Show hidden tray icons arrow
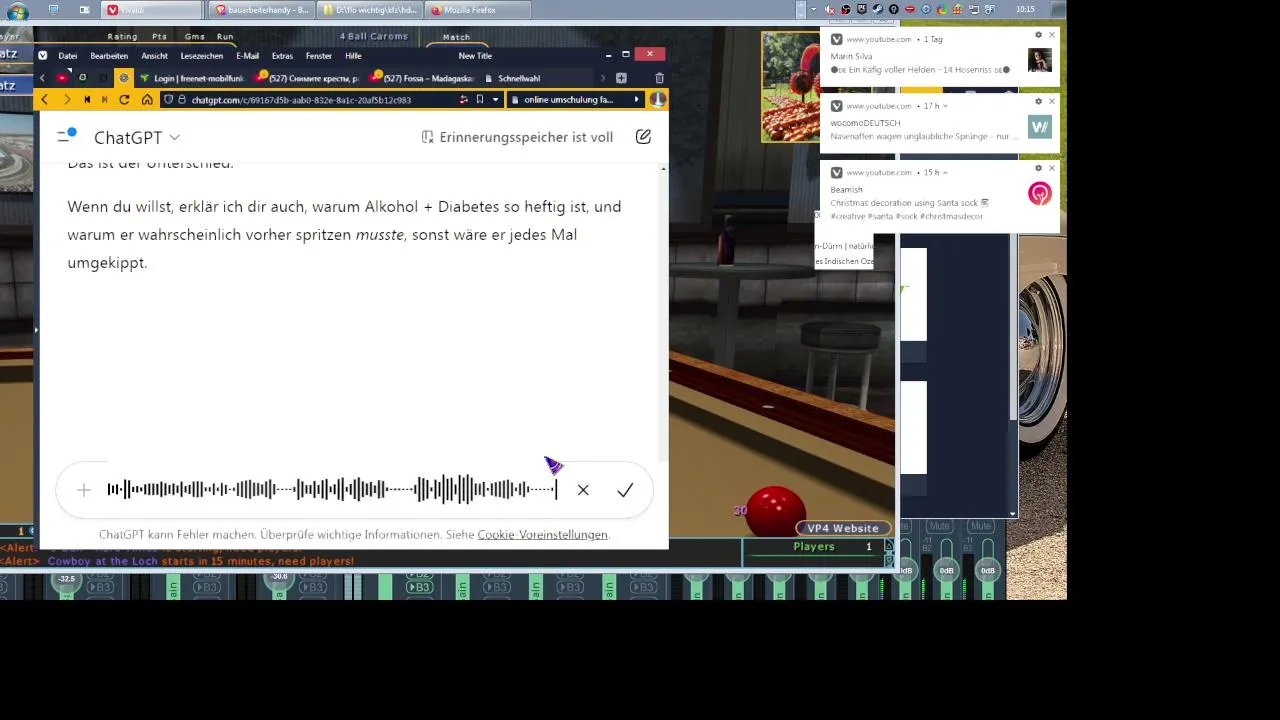This screenshot has width=1280, height=720. [814, 10]
